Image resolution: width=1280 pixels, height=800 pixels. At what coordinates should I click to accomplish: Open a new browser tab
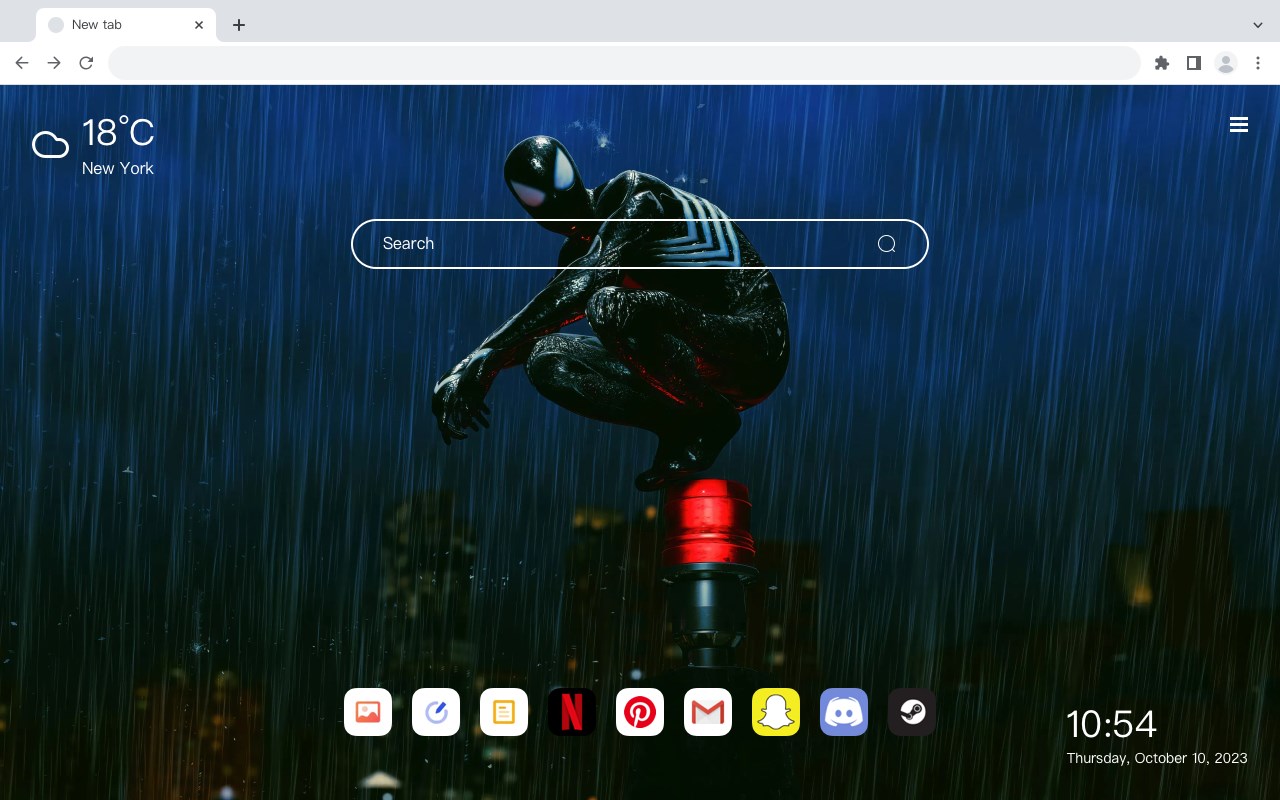point(238,25)
